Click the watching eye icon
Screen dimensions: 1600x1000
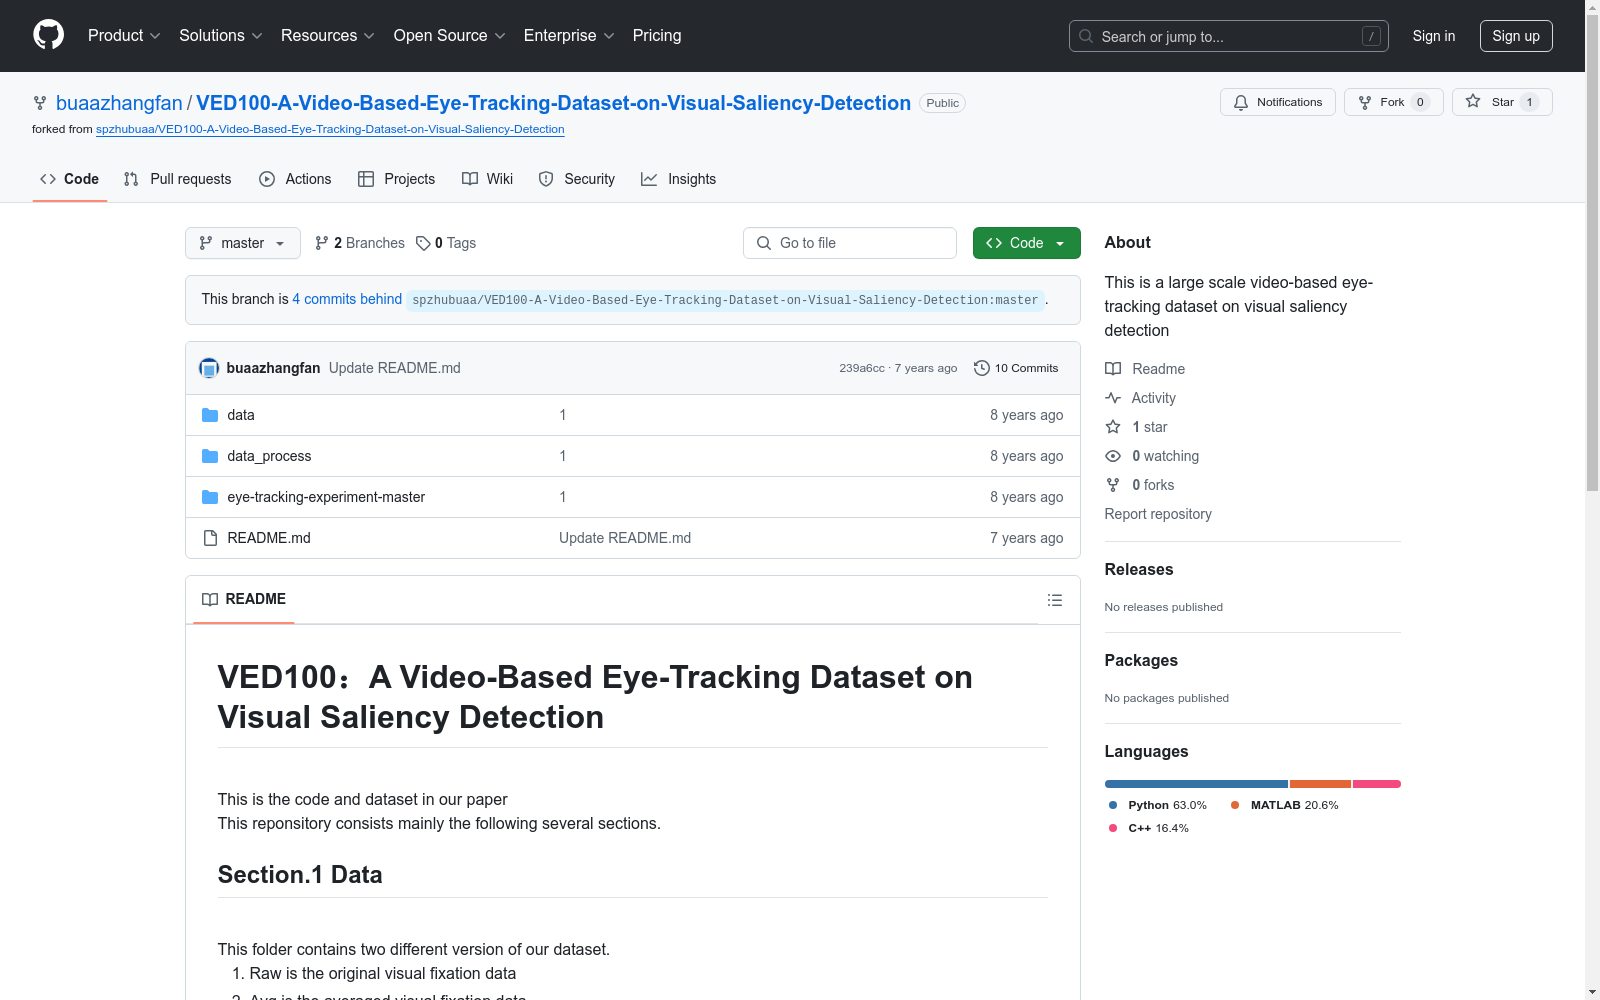(1113, 456)
